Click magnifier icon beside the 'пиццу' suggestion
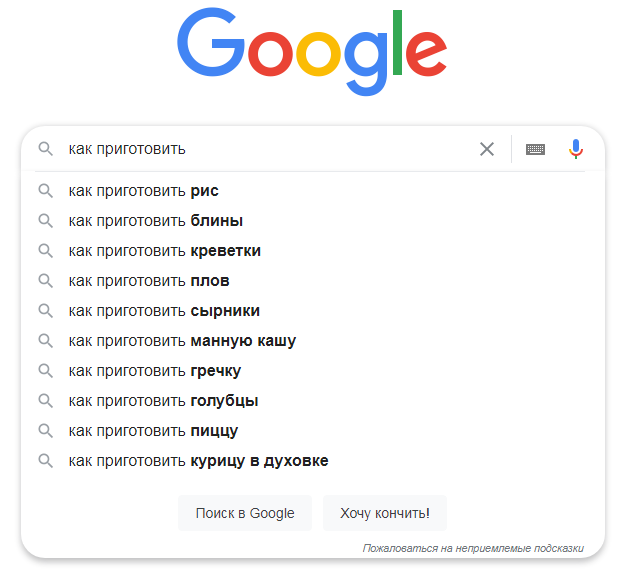 (46, 431)
